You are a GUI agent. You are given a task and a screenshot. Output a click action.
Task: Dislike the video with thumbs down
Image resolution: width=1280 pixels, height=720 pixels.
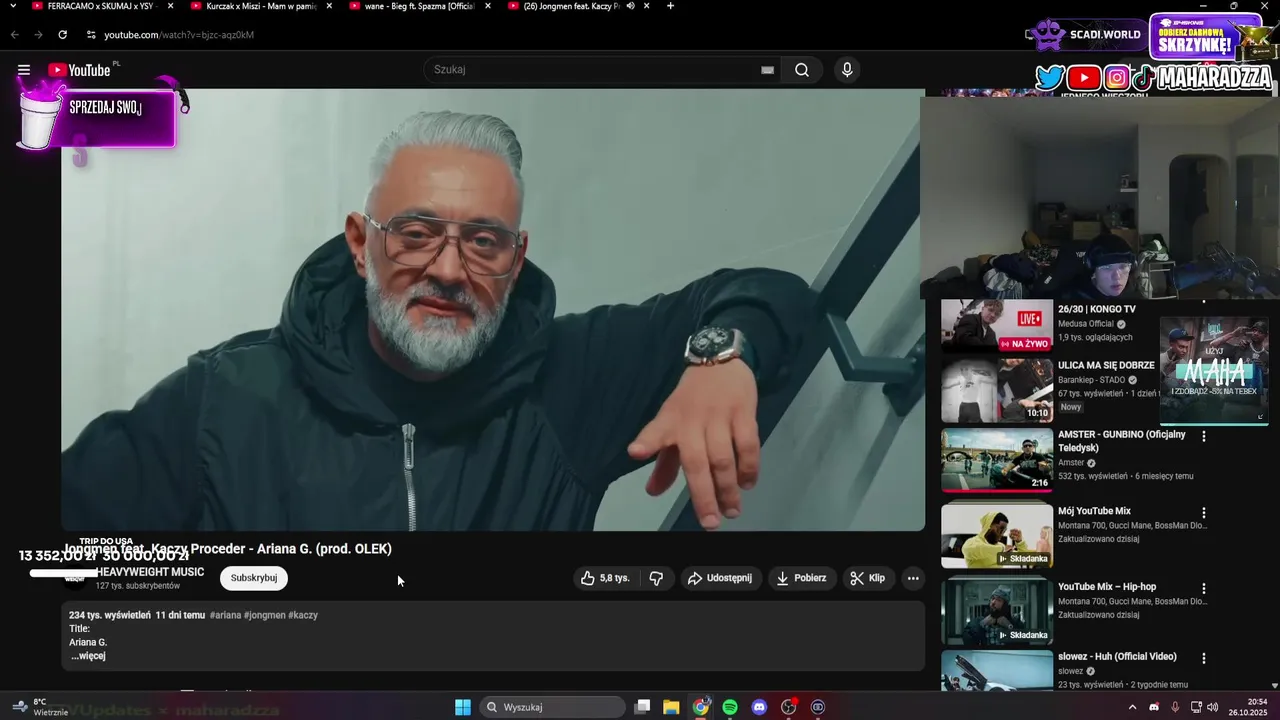pyautogui.click(x=656, y=578)
